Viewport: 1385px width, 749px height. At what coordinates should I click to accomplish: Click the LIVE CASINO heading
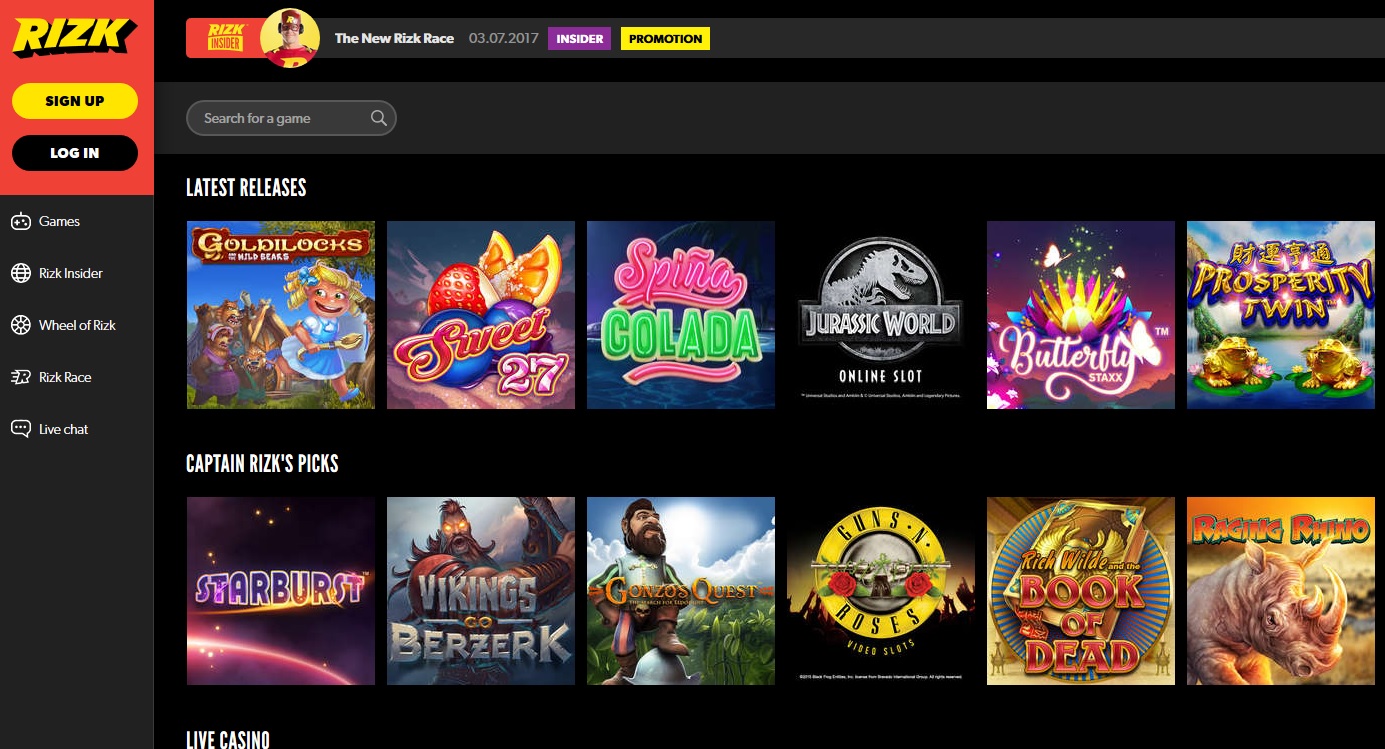pyautogui.click(x=228, y=739)
